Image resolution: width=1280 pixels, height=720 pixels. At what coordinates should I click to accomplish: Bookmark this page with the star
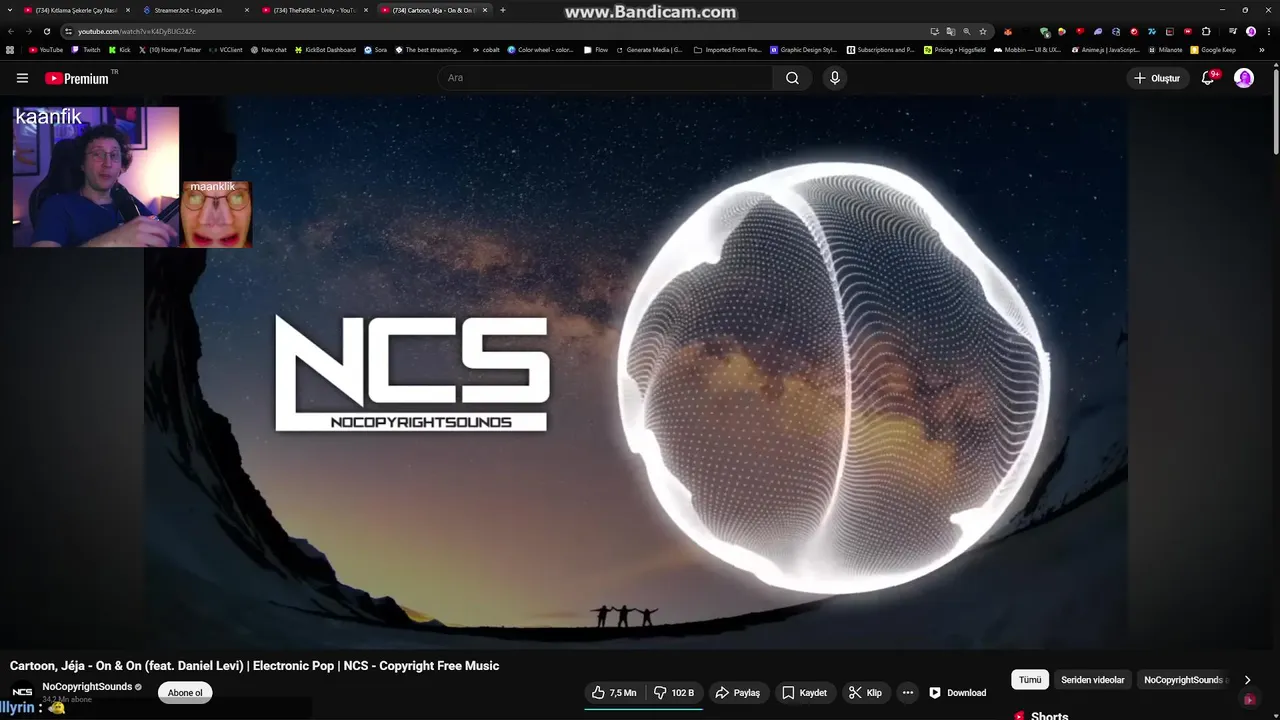(983, 31)
